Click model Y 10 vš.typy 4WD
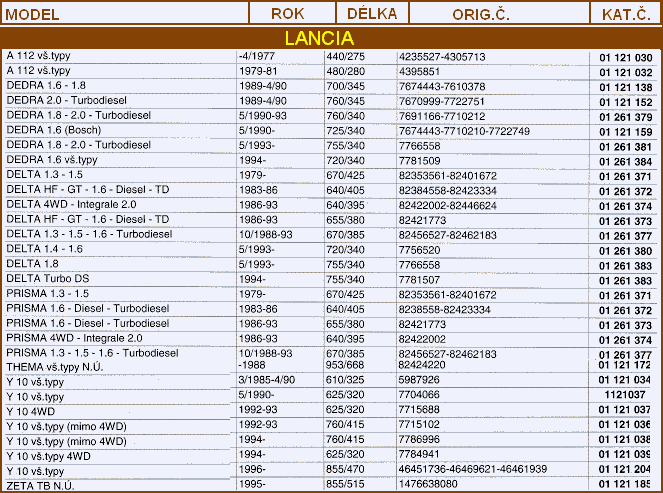This screenshot has height=493, width=663. (x=49, y=456)
